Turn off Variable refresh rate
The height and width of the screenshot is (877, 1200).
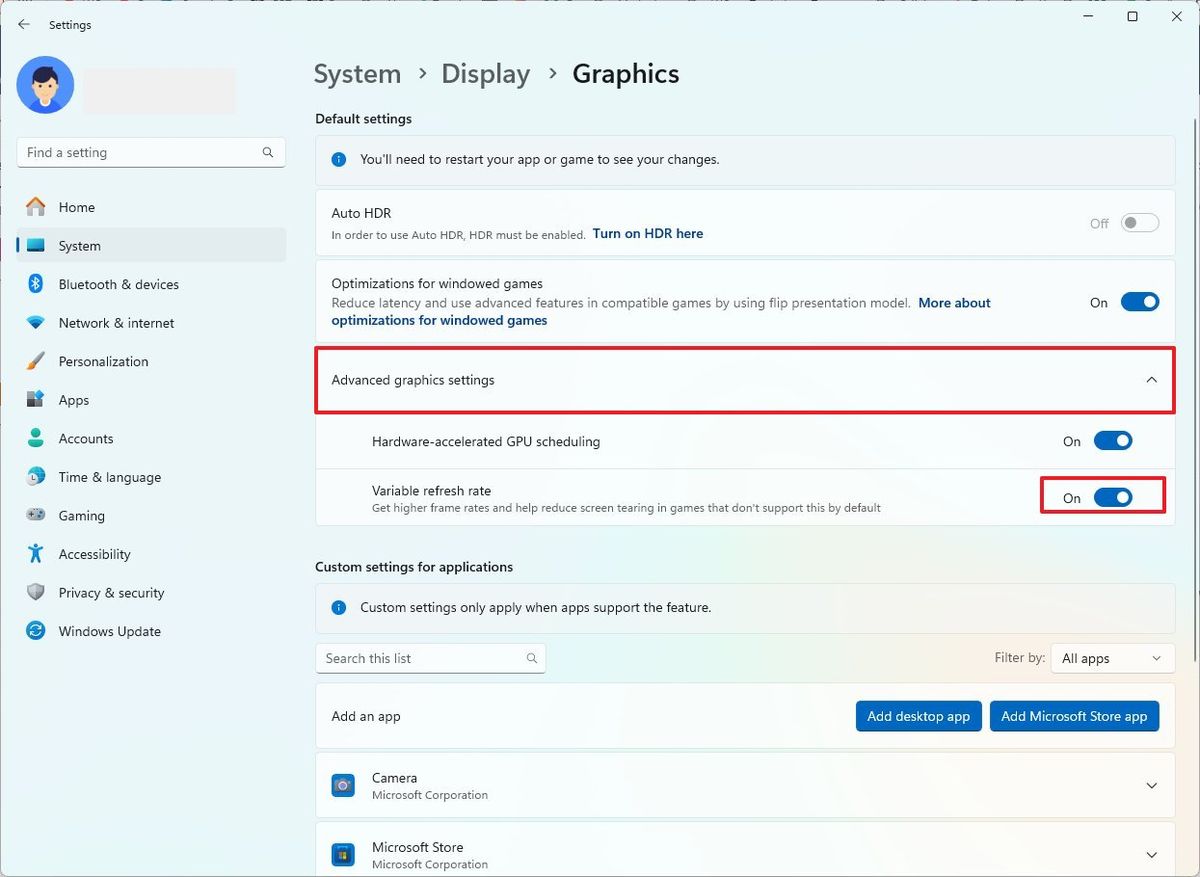[x=1113, y=497]
